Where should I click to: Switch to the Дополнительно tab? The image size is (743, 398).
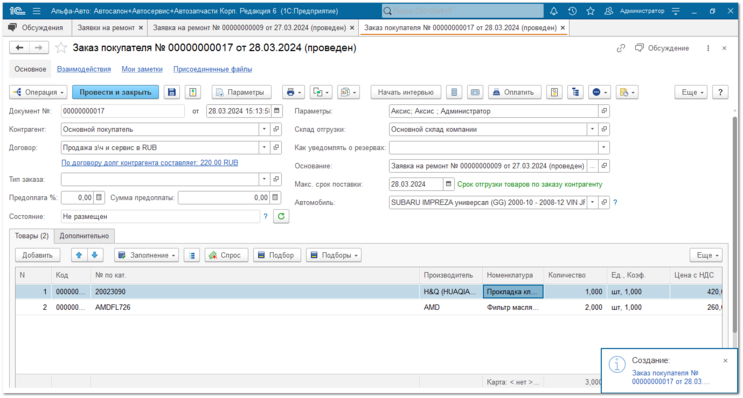(84, 235)
